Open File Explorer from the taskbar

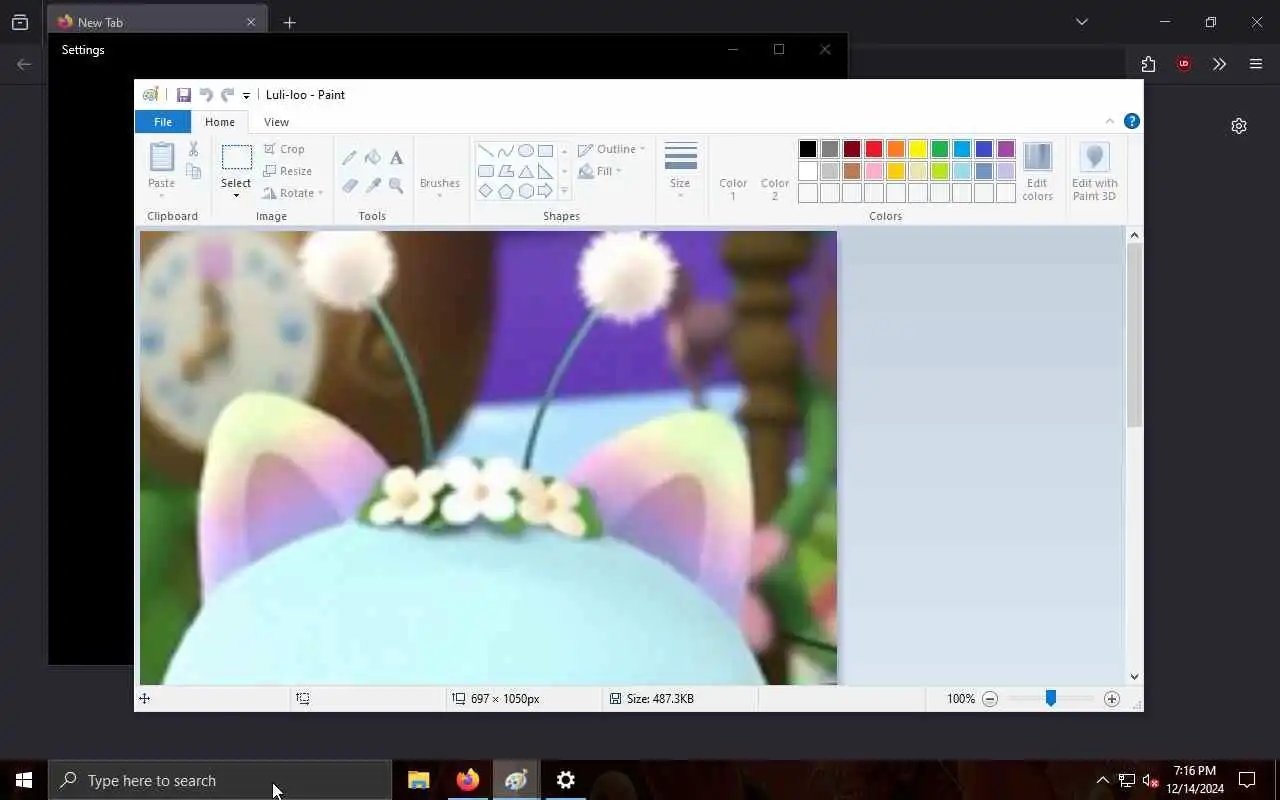419,780
